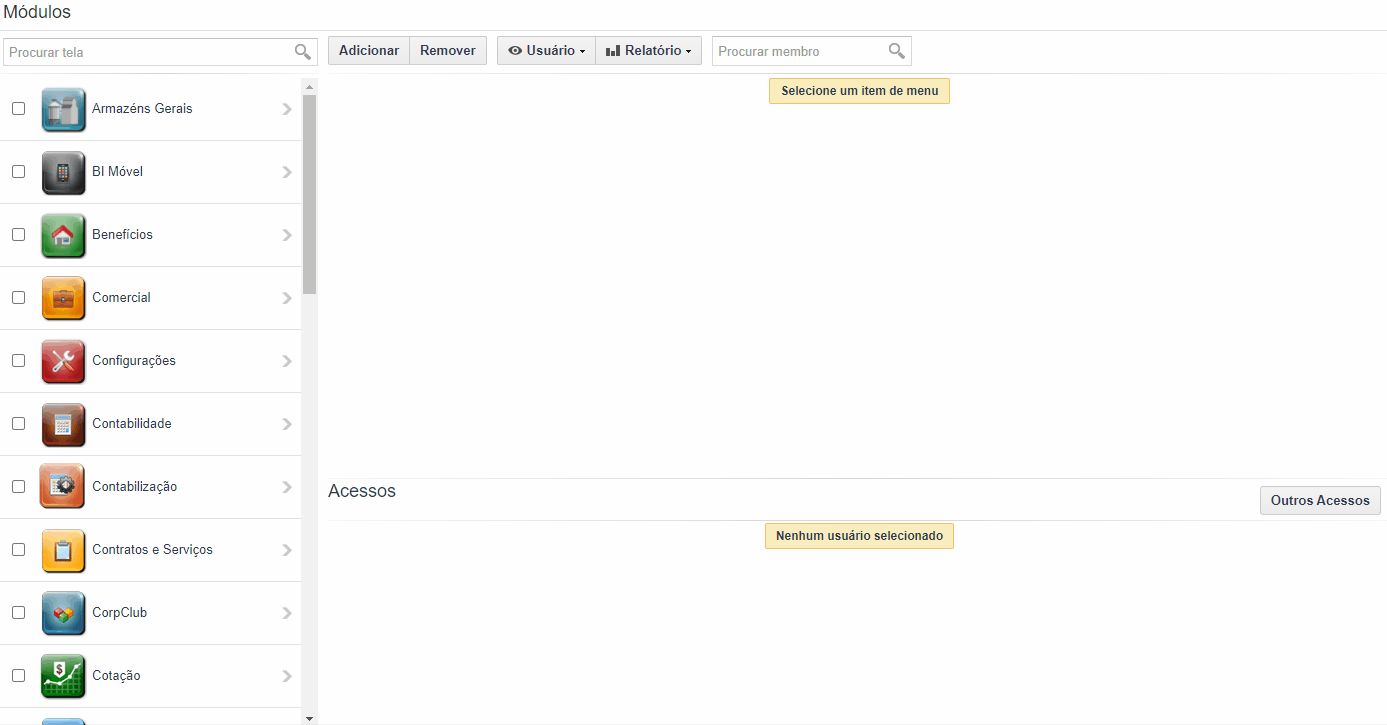
Task: Select the Contabilização checkbox
Action: point(18,487)
